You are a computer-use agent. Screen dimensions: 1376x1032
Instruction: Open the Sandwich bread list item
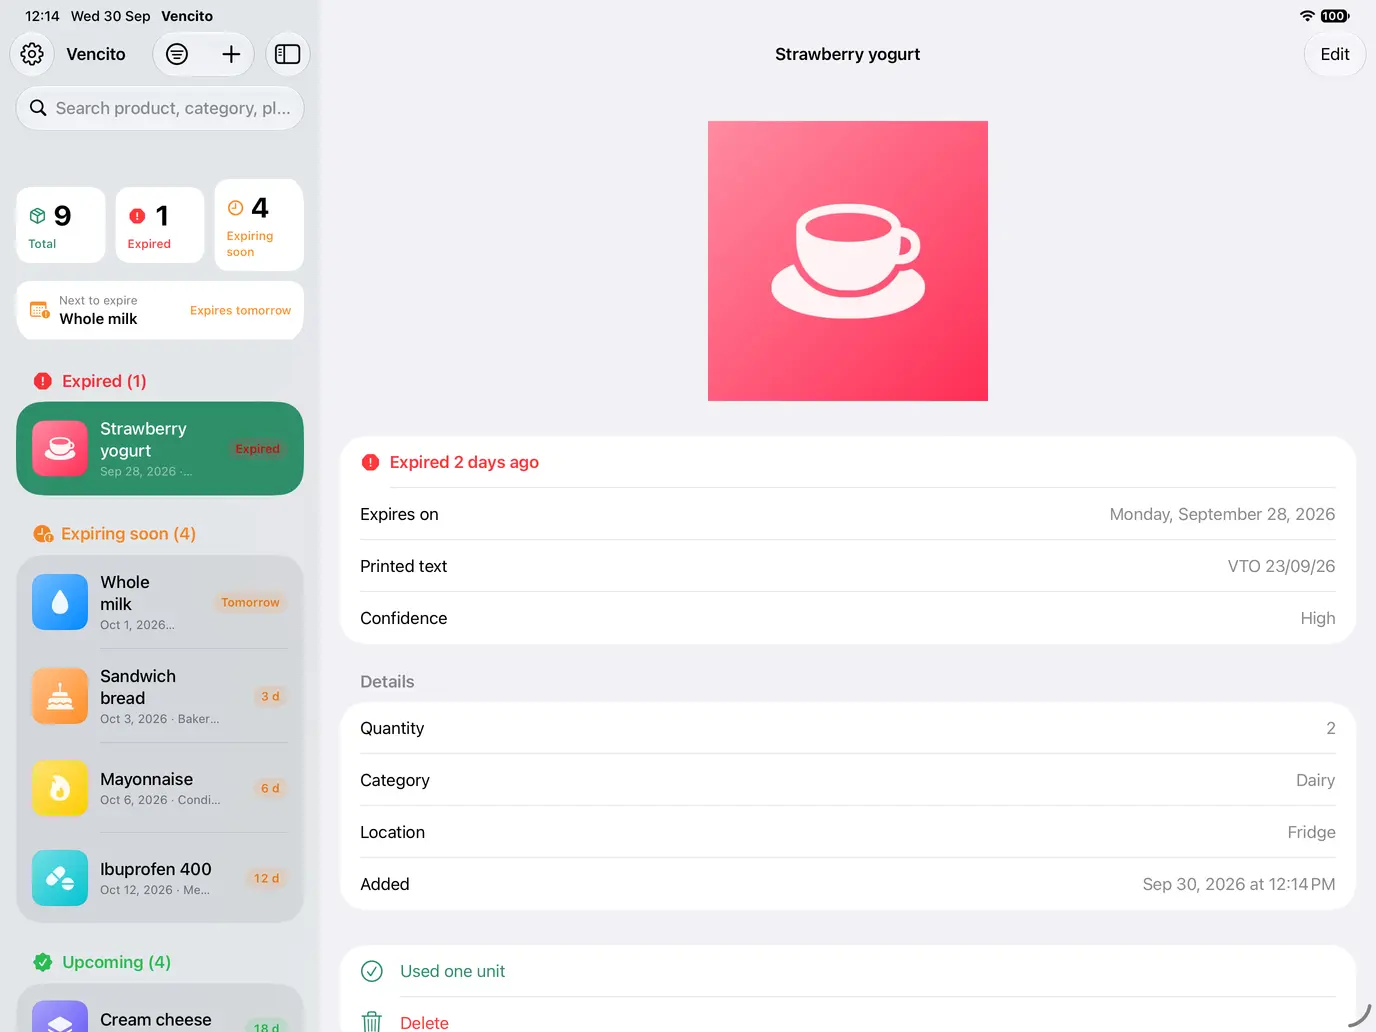click(160, 696)
